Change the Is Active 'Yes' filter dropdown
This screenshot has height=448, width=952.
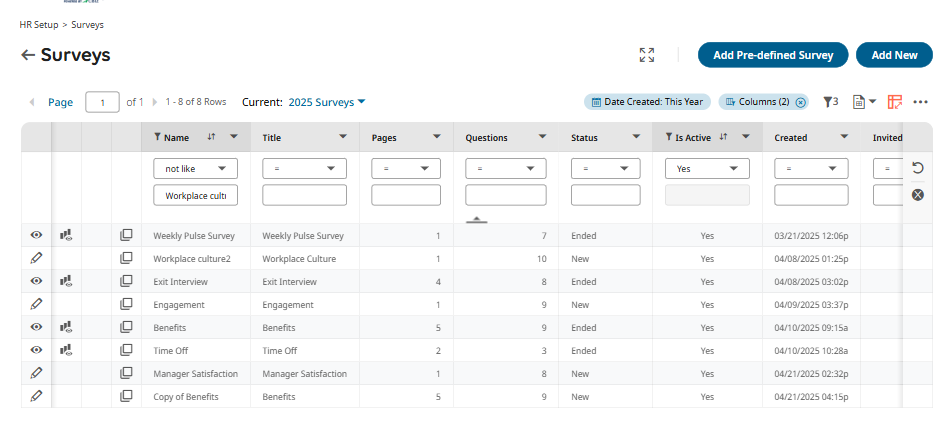(x=707, y=168)
